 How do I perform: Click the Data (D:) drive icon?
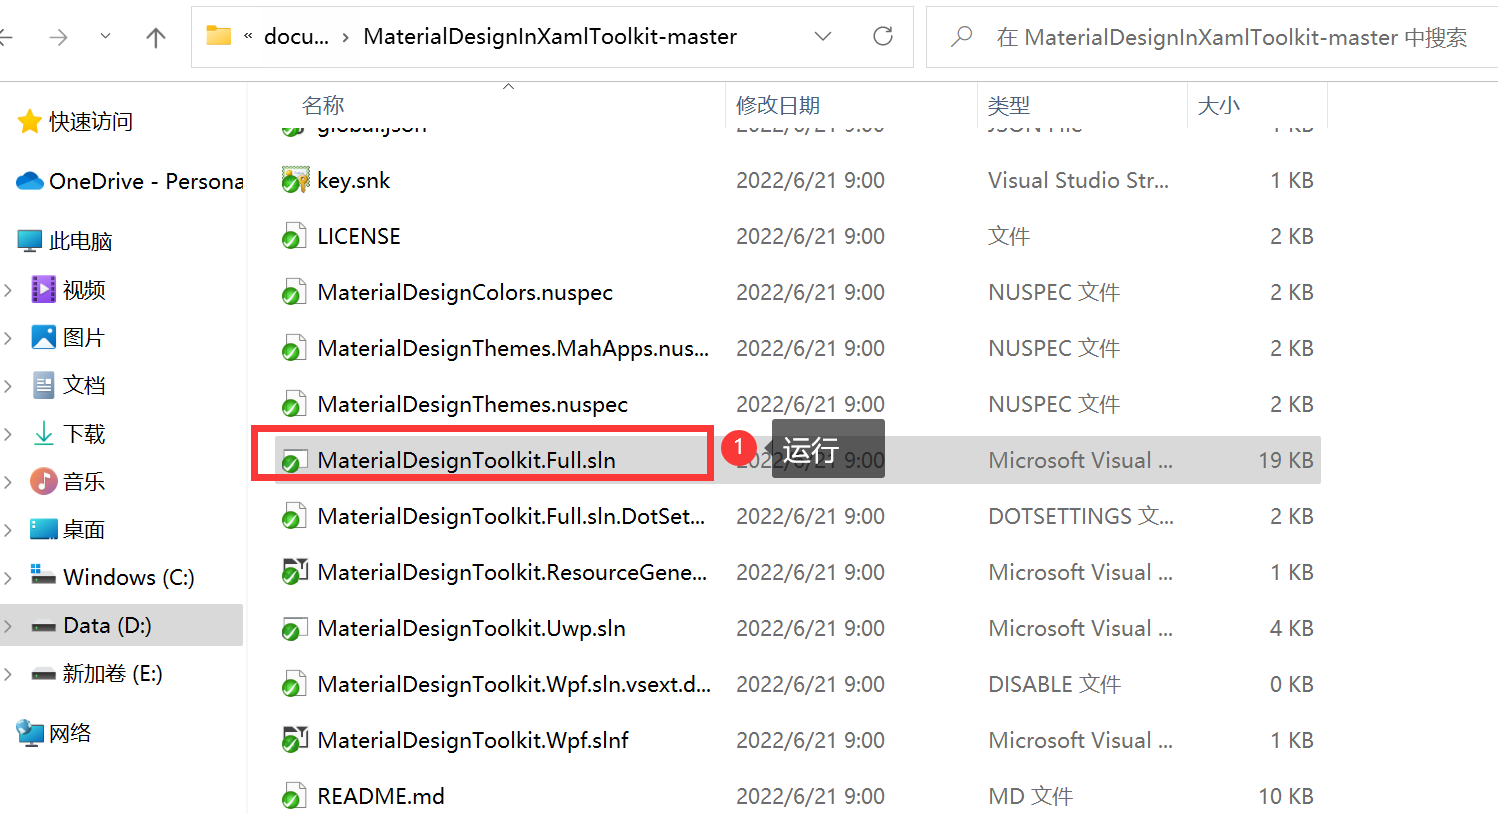[x=44, y=627]
